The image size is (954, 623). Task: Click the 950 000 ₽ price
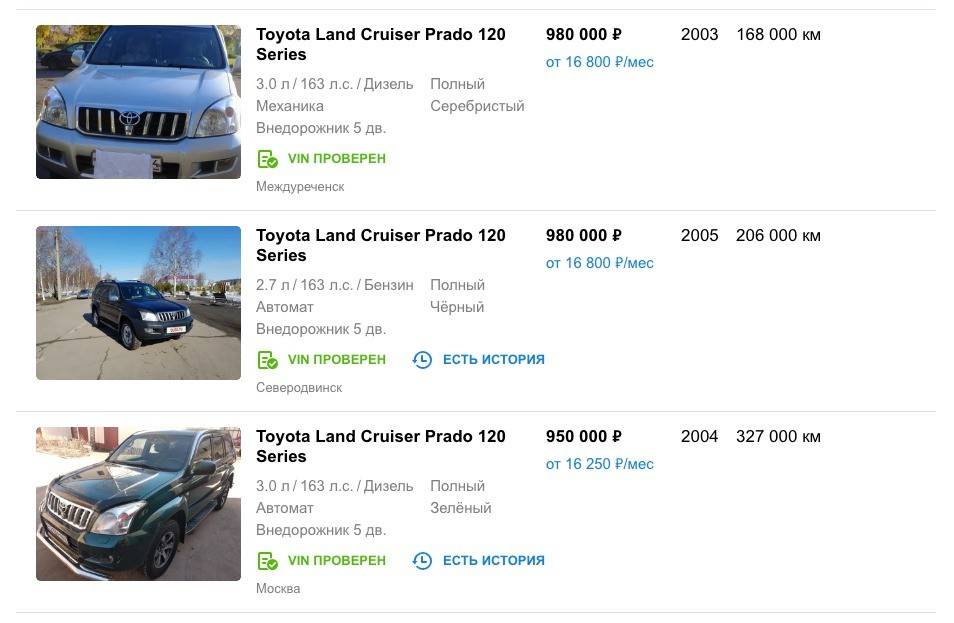click(x=583, y=437)
